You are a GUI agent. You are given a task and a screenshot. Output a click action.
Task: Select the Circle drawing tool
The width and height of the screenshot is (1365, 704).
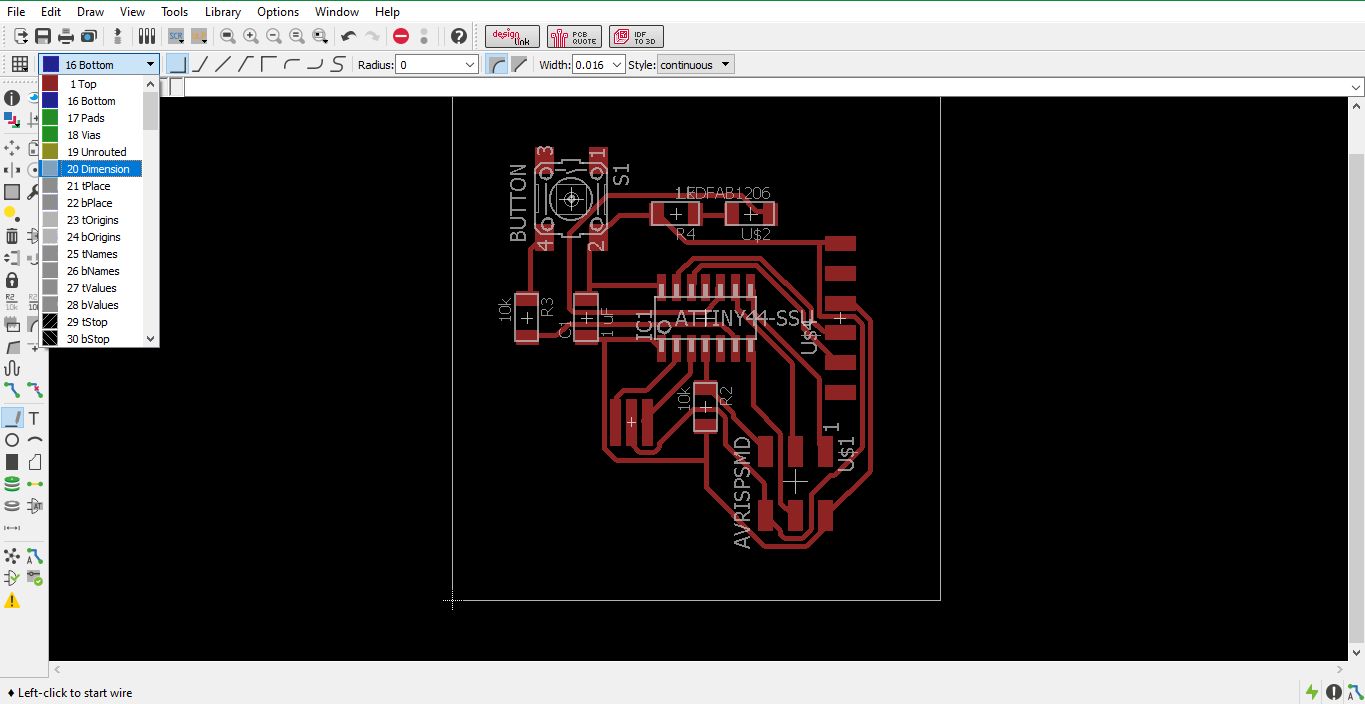[12, 440]
